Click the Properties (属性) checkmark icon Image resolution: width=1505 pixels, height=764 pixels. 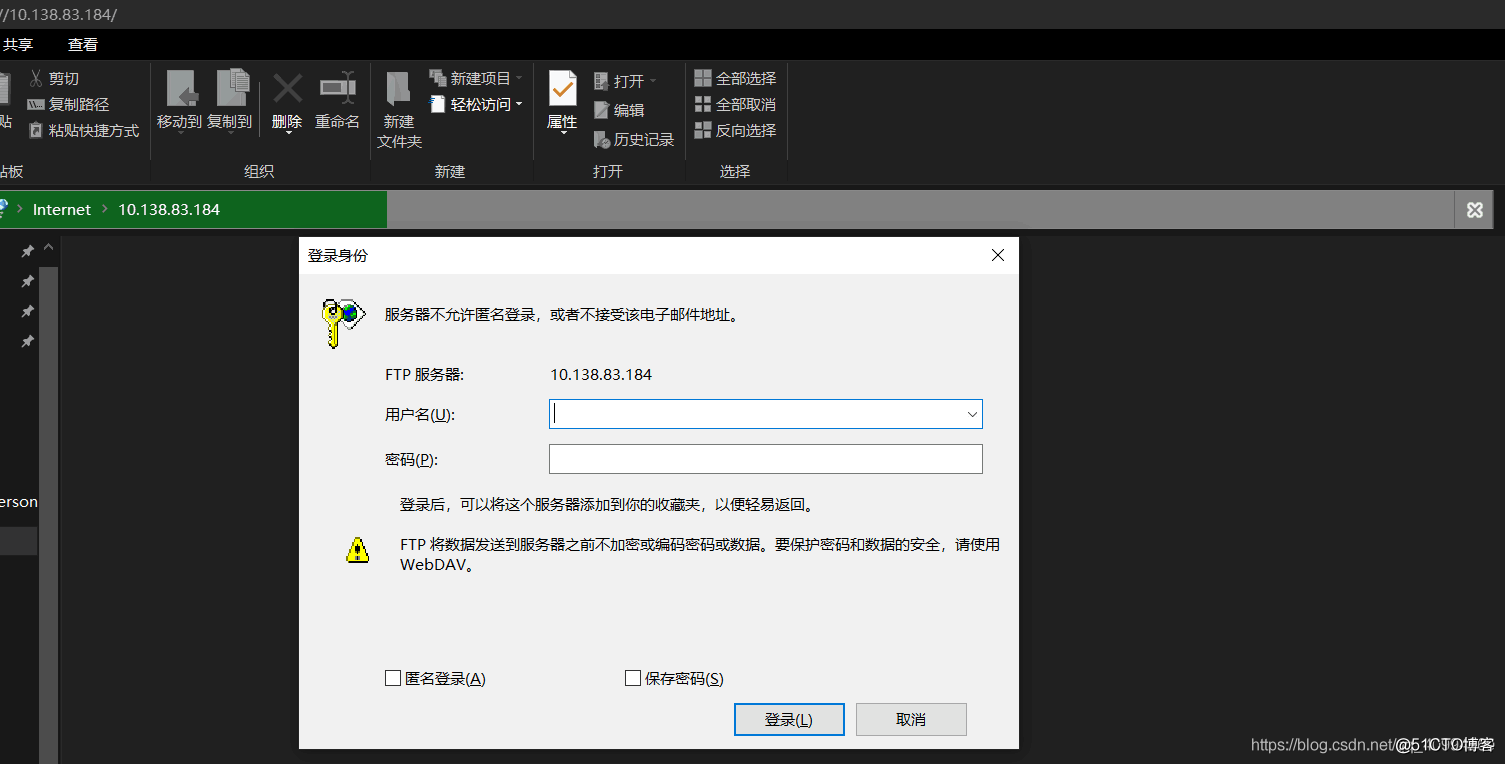pos(563,88)
